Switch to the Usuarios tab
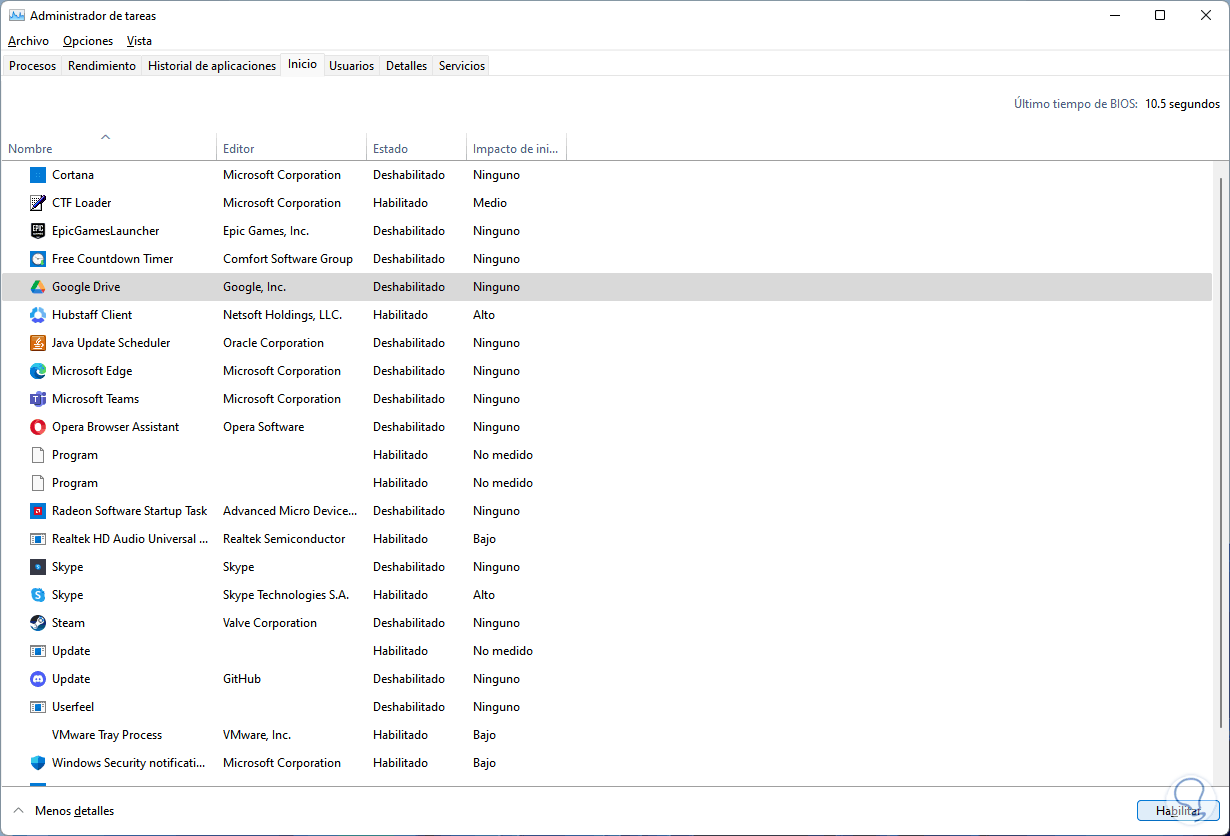Viewport: 1230px width, 836px height. [x=351, y=66]
